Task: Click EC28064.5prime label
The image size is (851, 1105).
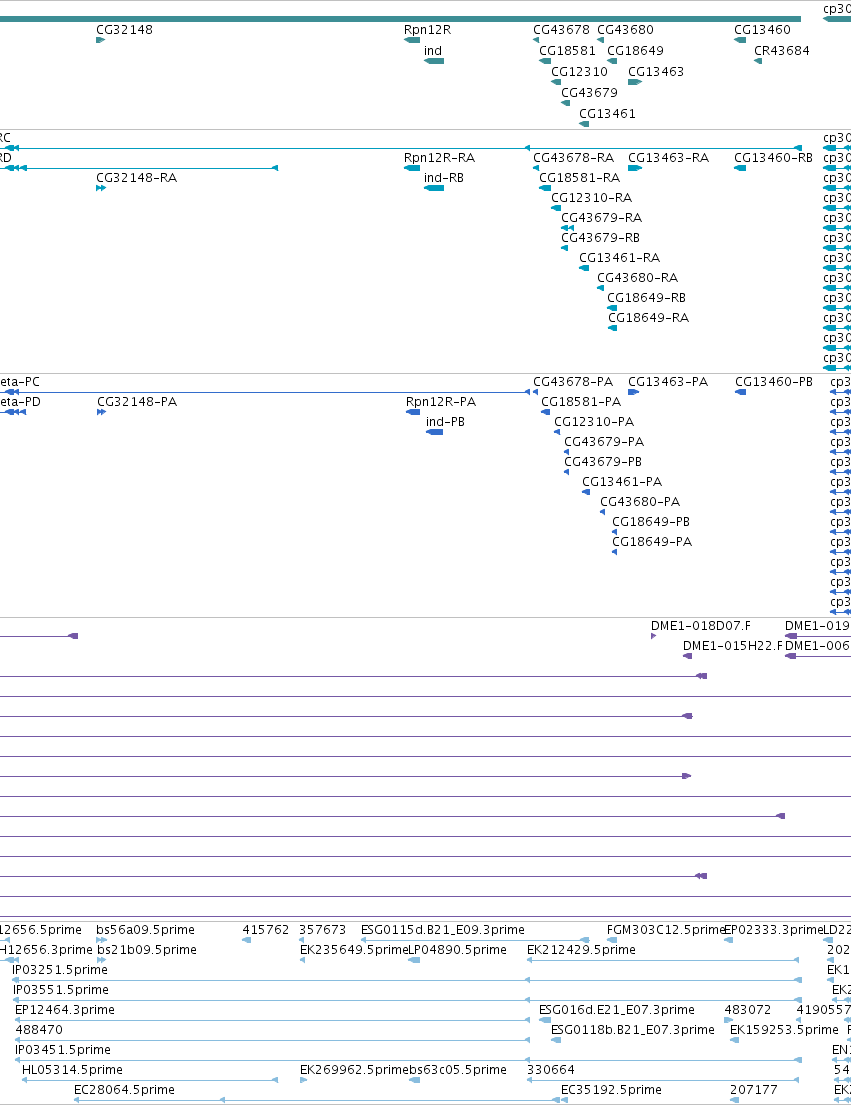Action: tap(124, 1090)
